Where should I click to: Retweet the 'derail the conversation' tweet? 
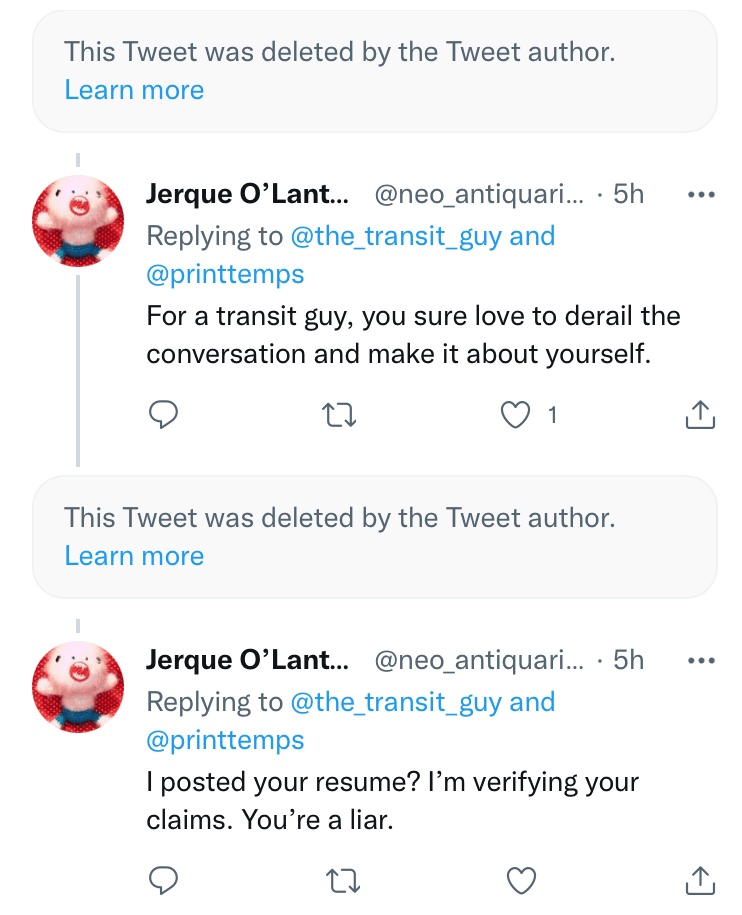[342, 415]
